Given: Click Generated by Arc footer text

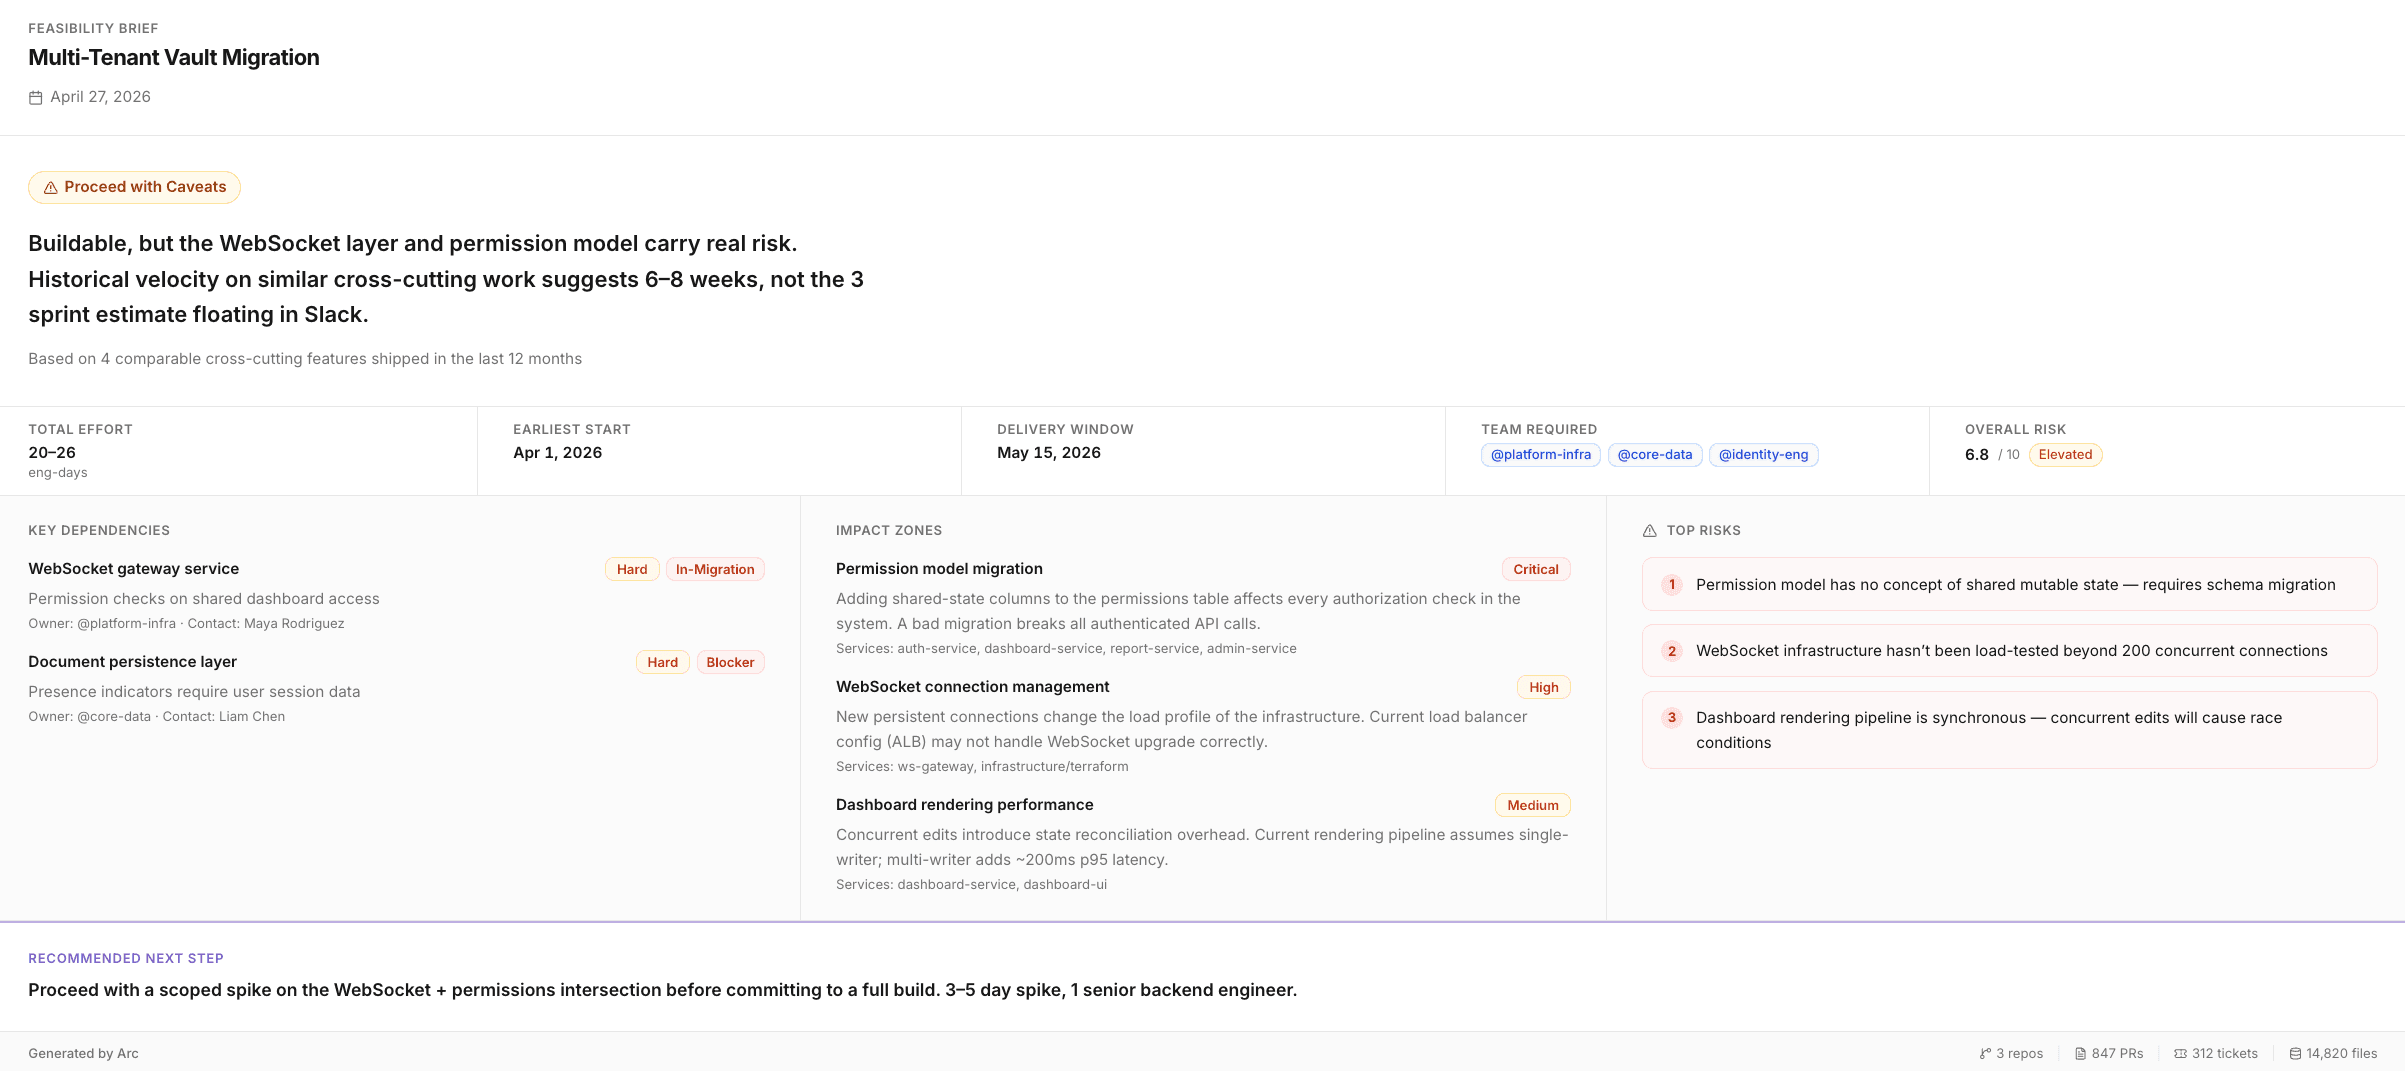Looking at the screenshot, I should (x=84, y=1054).
